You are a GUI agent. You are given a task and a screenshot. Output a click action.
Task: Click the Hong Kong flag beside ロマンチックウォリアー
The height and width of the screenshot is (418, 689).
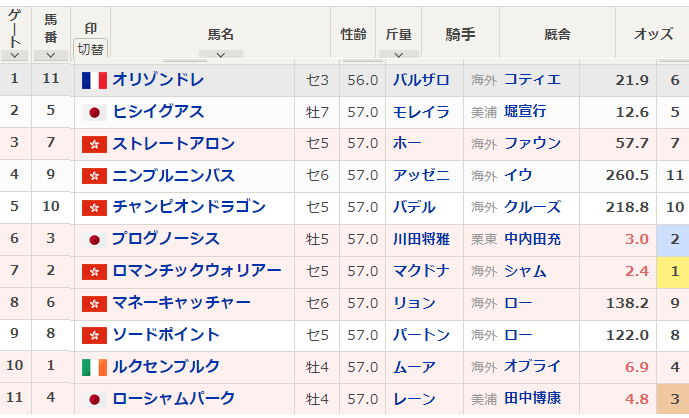click(x=94, y=272)
